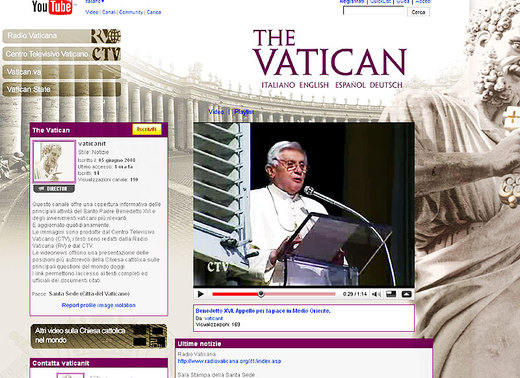Screen dimensions: 520x378
Task: Open the Vatican.va sidebar button
Action: tap(62, 72)
